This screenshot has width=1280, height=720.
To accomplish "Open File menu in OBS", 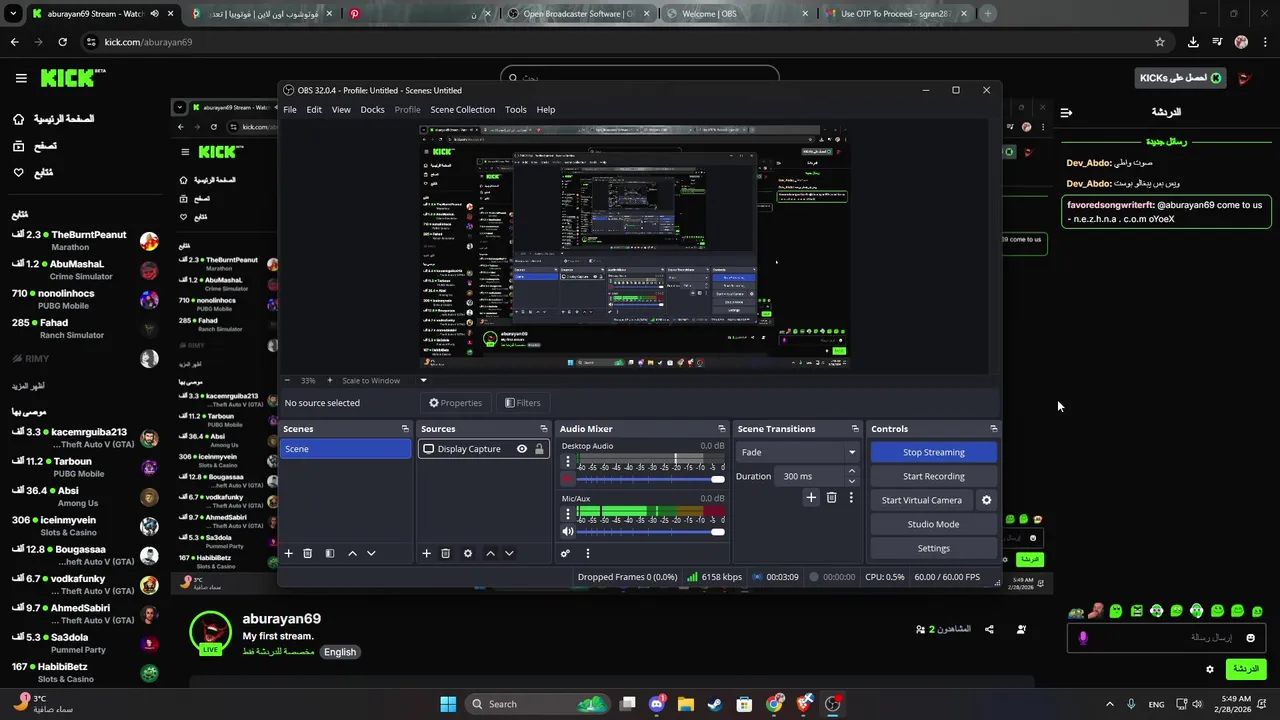I will pyautogui.click(x=290, y=109).
